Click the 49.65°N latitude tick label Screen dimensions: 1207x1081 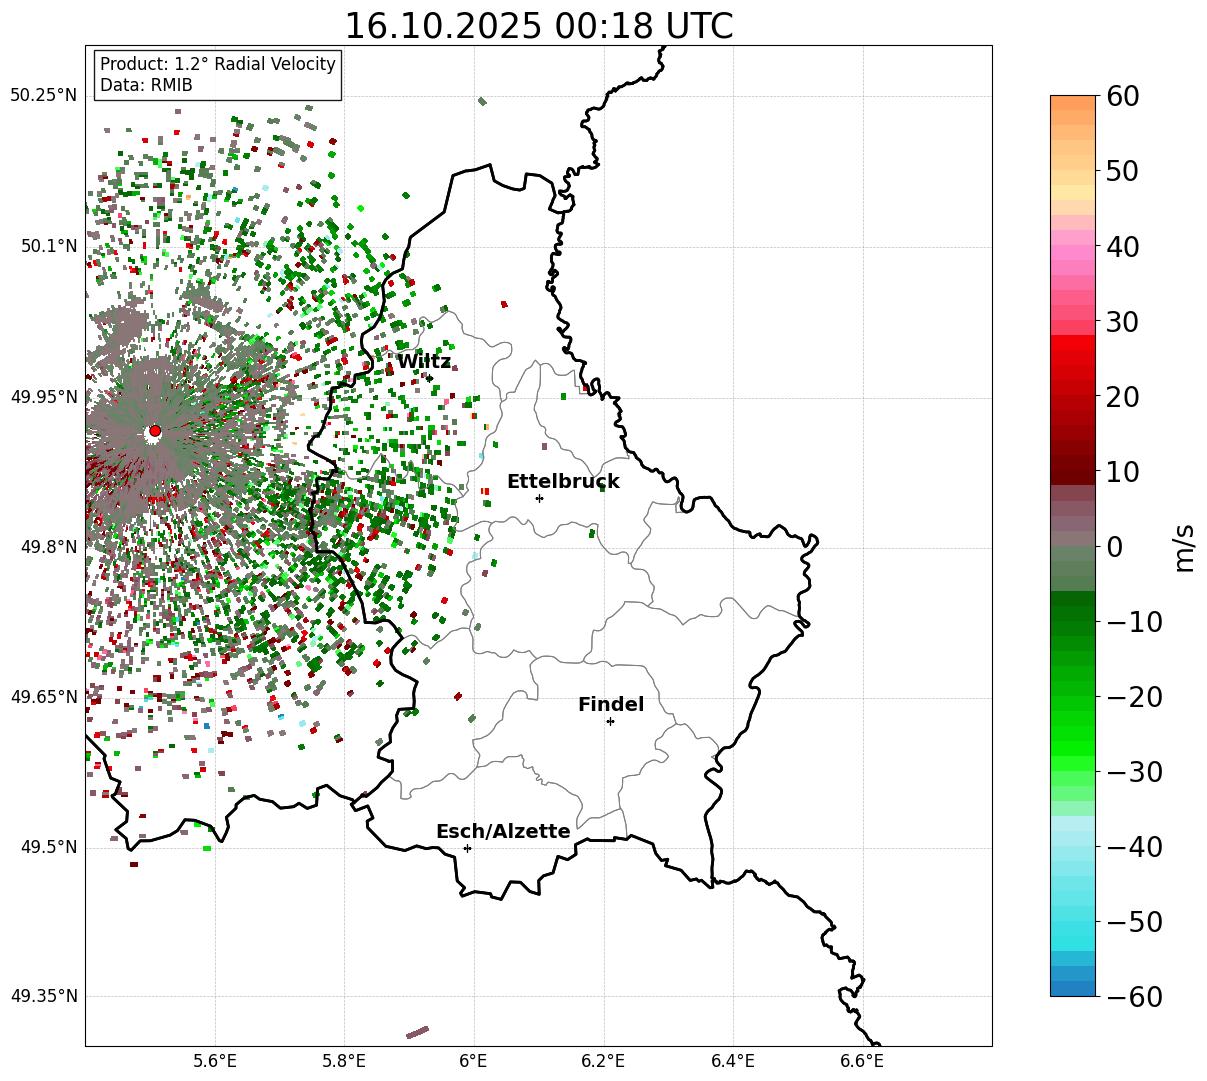coord(44,697)
